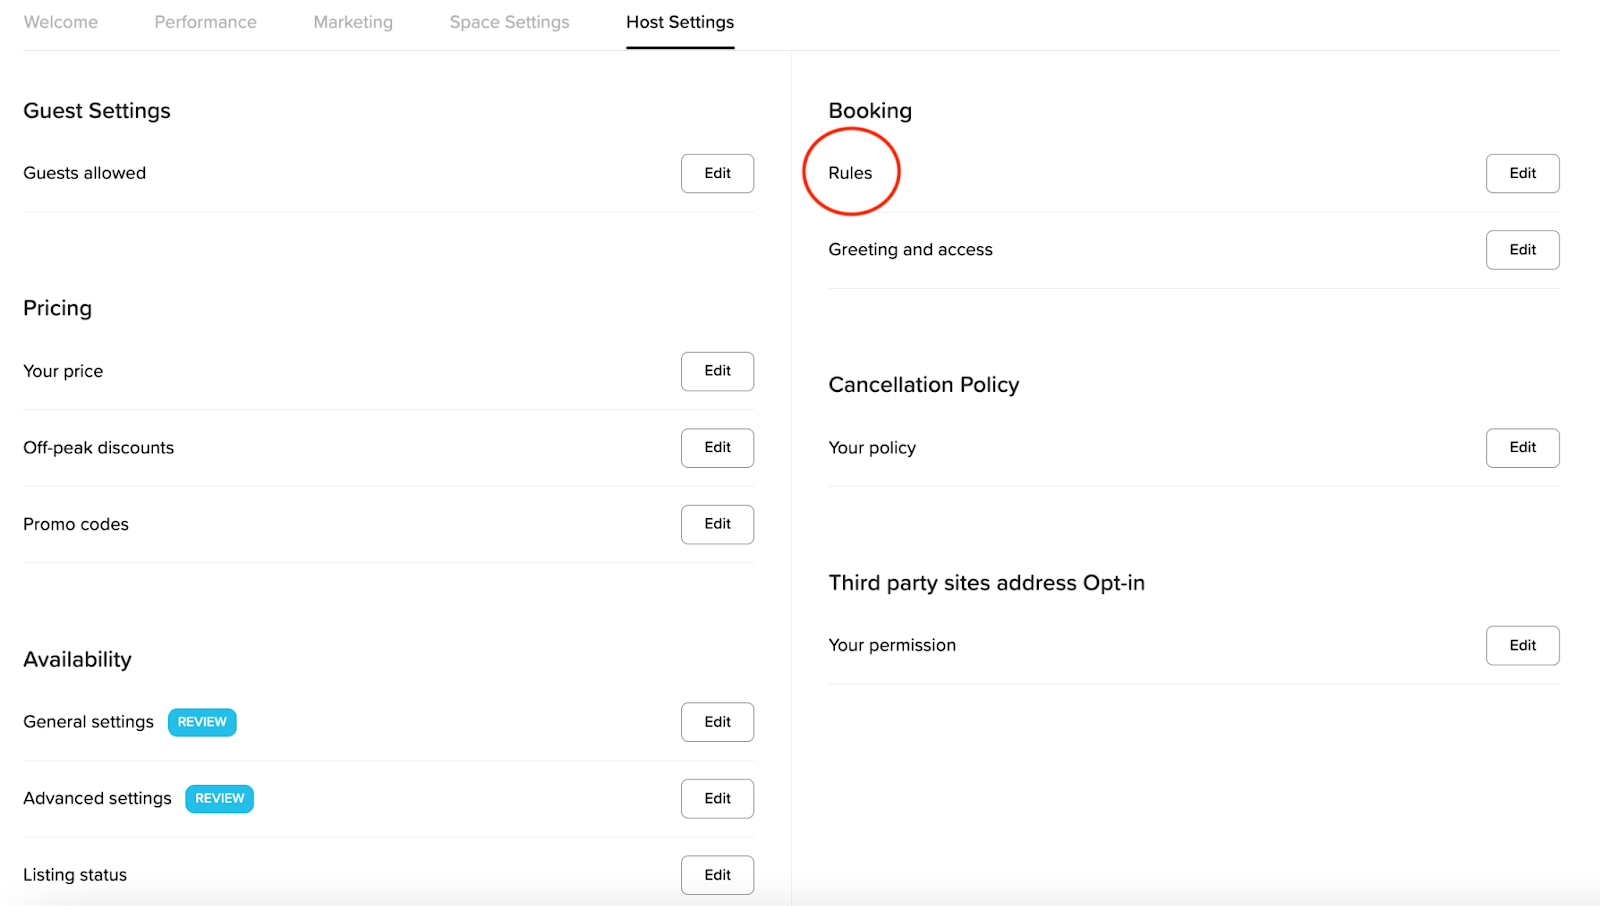Open the Performance tab
Image resolution: width=1600 pixels, height=906 pixels.
205,22
